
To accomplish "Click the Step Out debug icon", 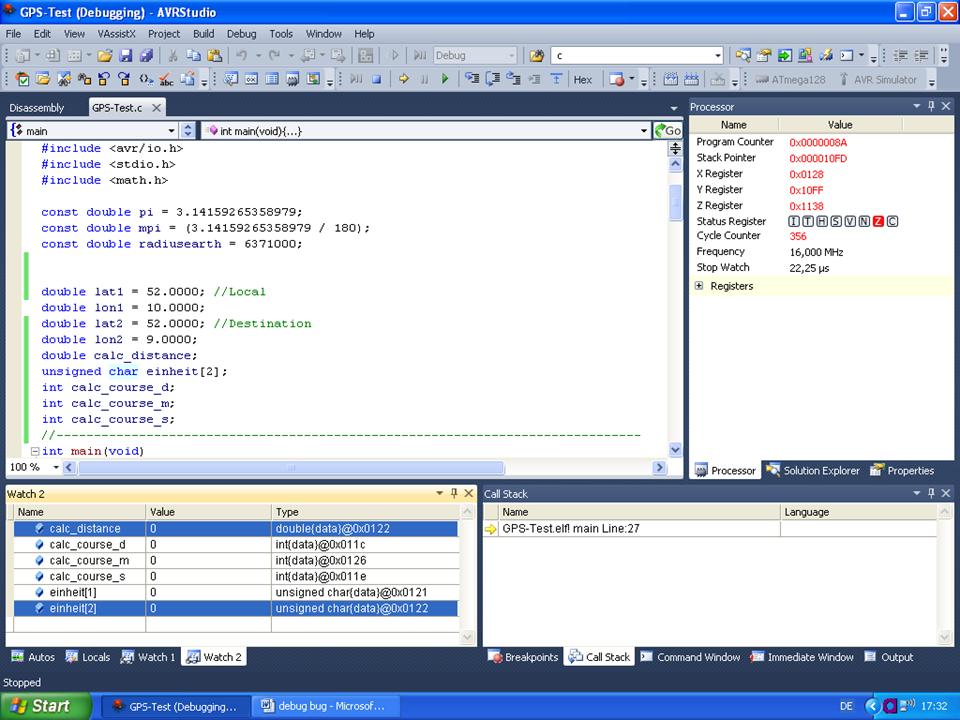I will pyautogui.click(x=515, y=78).
